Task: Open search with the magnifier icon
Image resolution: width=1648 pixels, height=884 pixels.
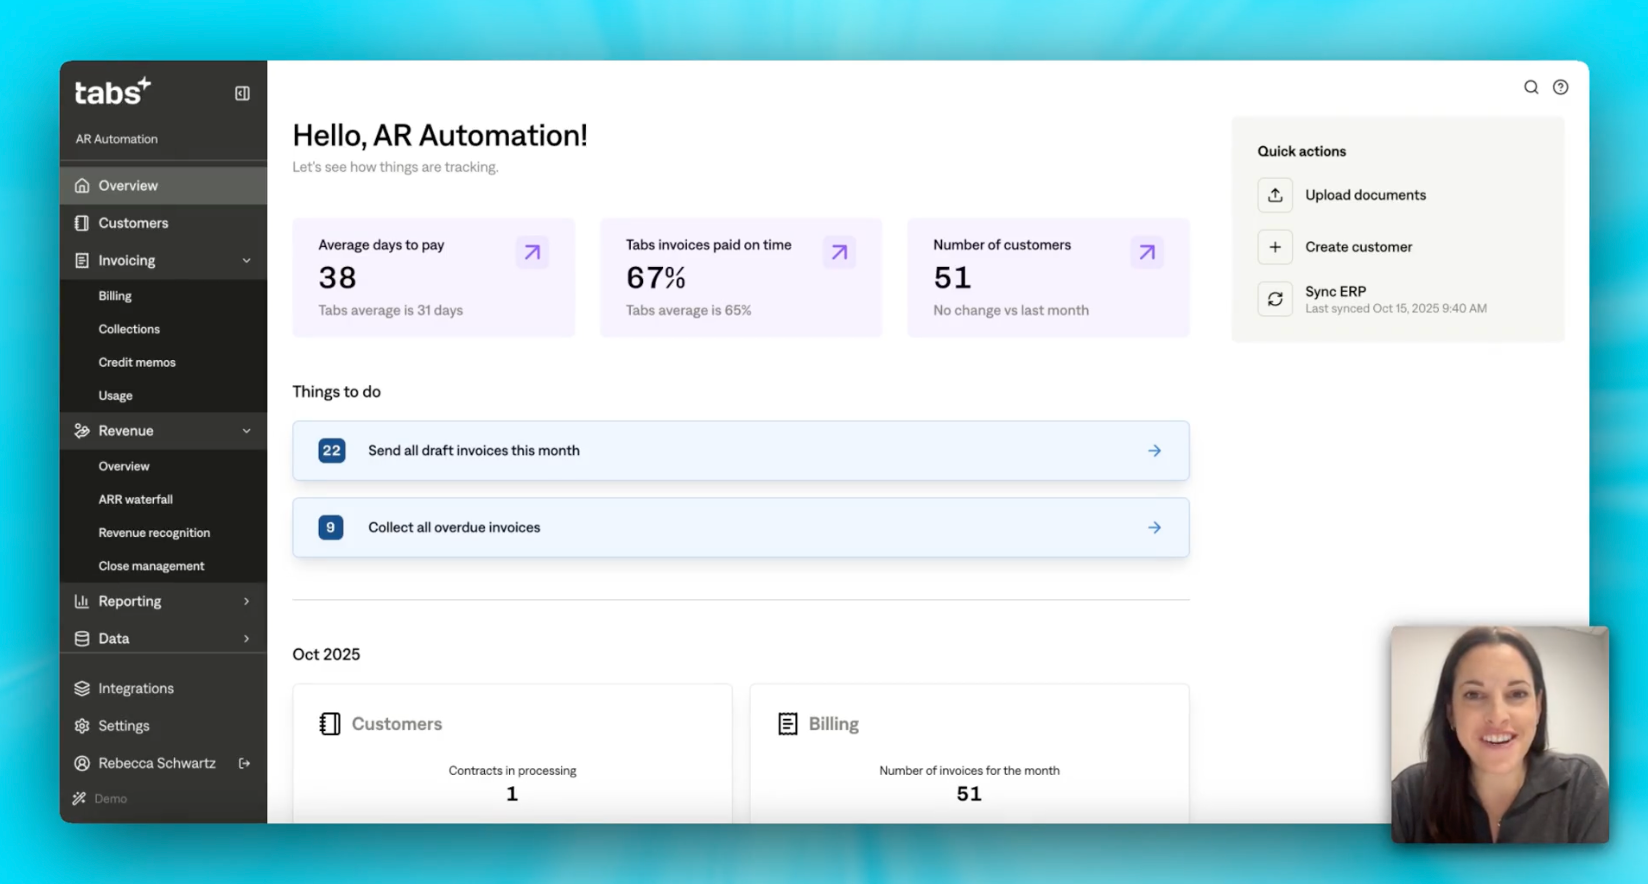Action: pyautogui.click(x=1531, y=87)
